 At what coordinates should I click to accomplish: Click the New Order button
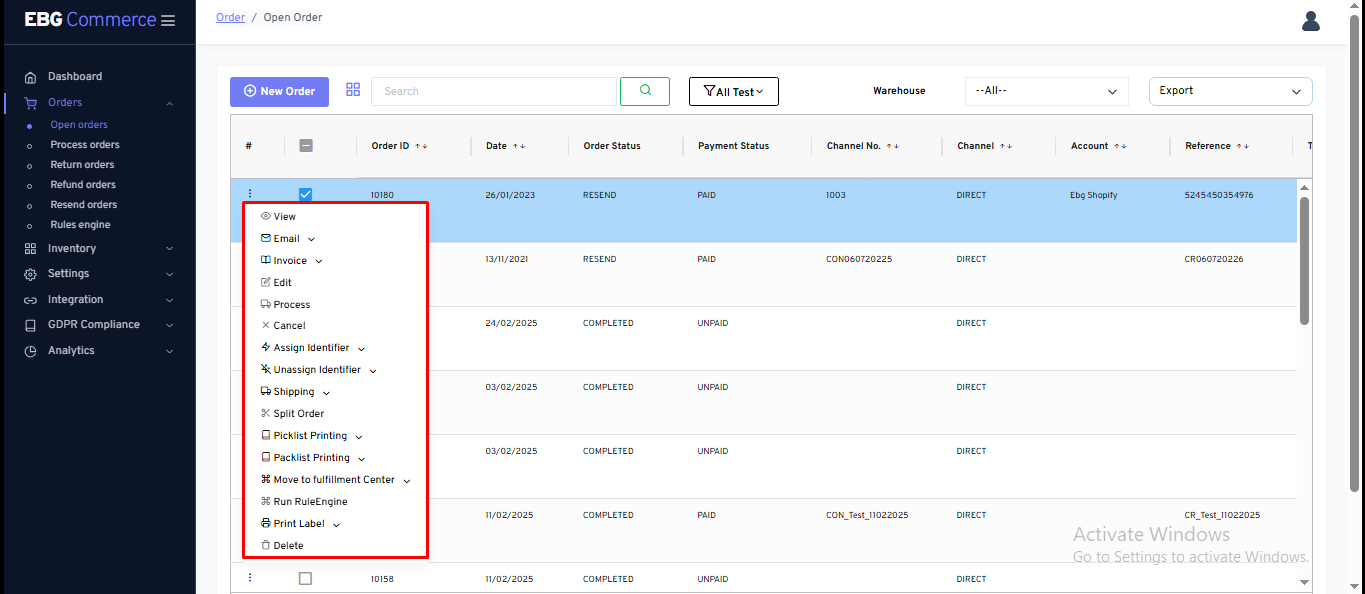[x=279, y=91]
